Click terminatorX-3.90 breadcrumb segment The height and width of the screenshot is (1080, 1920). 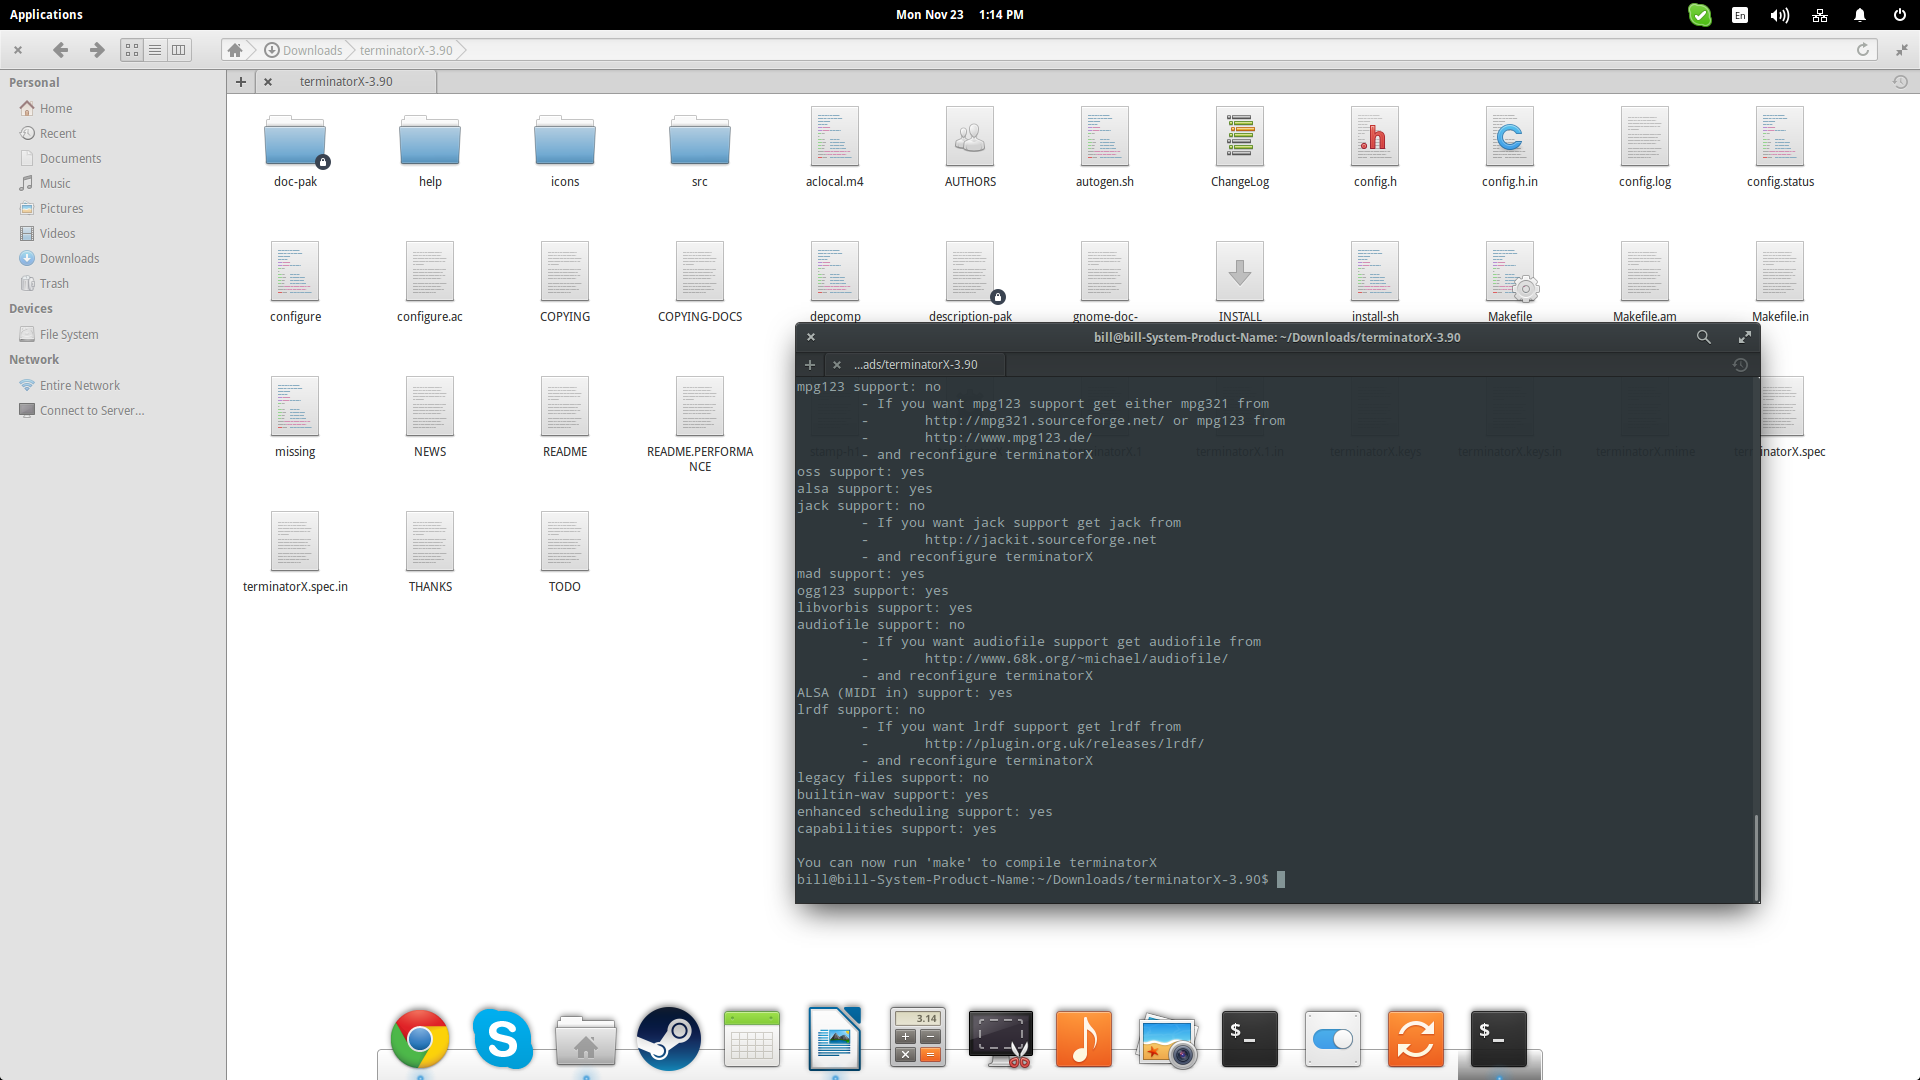coord(406,50)
